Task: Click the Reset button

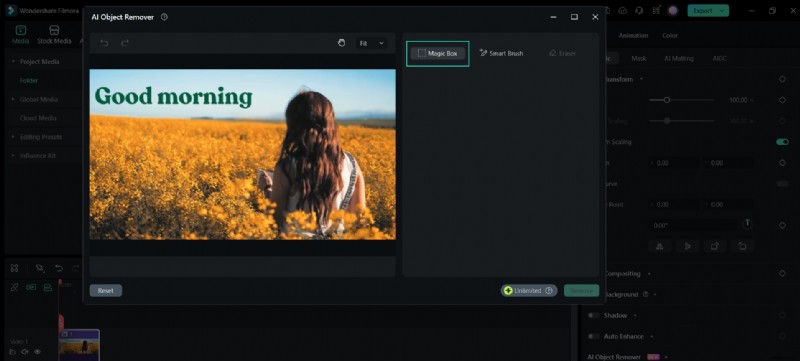Action: (106, 291)
